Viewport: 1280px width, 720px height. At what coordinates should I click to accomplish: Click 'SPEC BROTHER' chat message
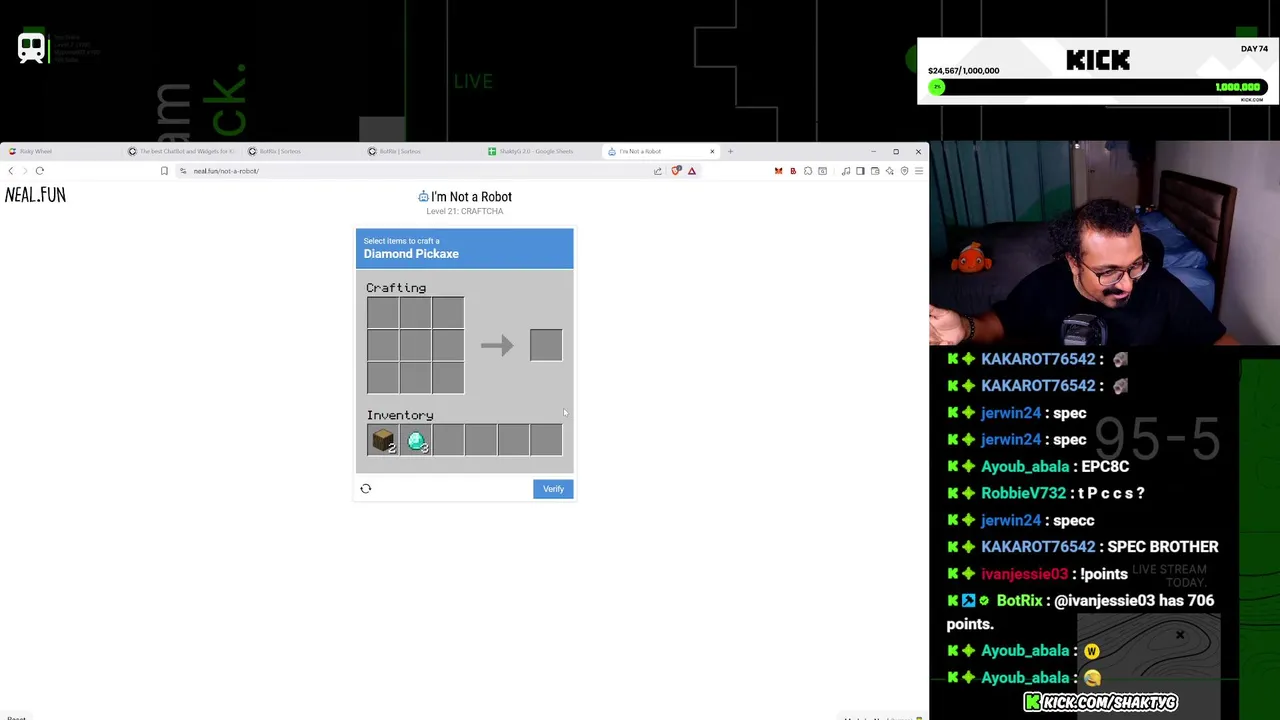coord(1162,547)
